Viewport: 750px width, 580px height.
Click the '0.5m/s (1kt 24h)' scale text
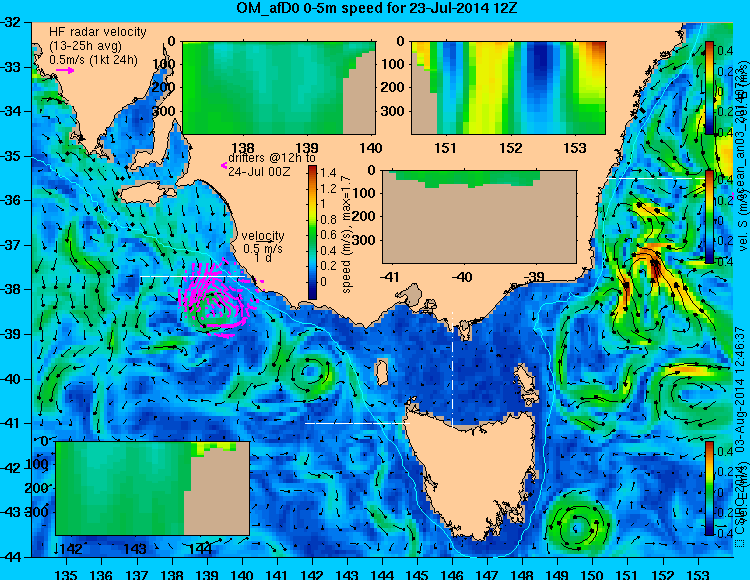point(93,60)
